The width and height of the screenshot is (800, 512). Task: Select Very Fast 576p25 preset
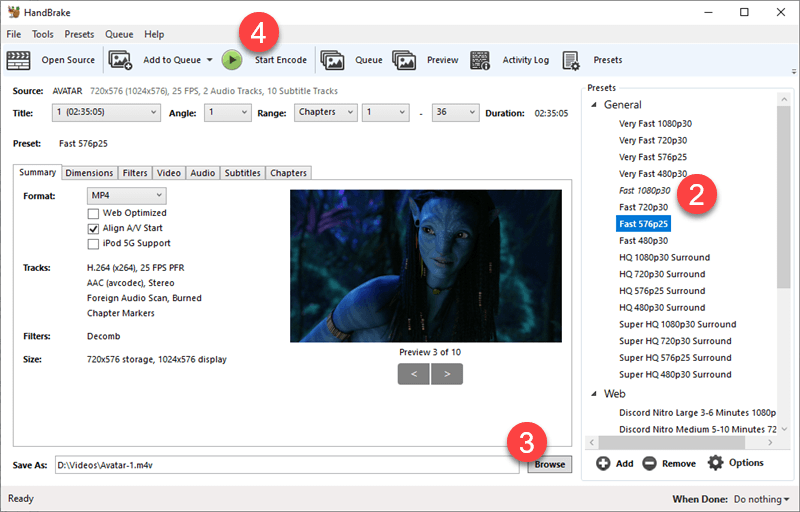click(x=653, y=157)
